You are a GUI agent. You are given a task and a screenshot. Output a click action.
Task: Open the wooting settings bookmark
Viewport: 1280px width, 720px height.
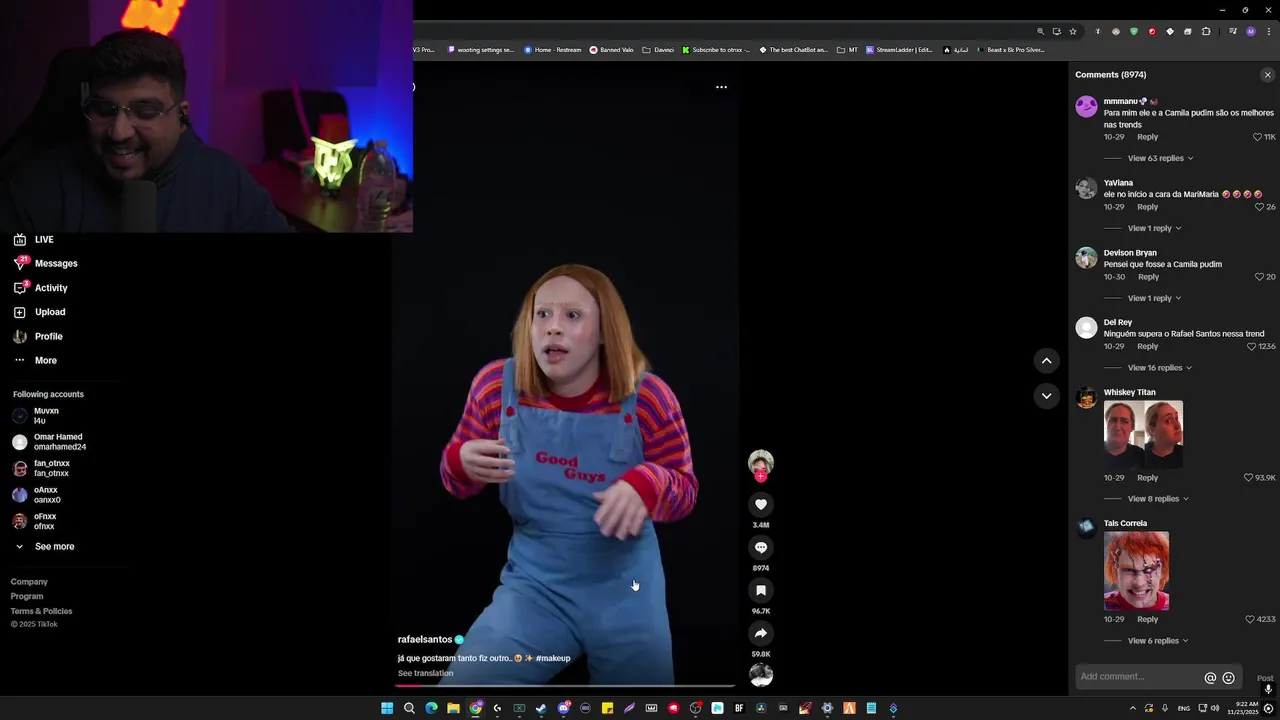481,50
